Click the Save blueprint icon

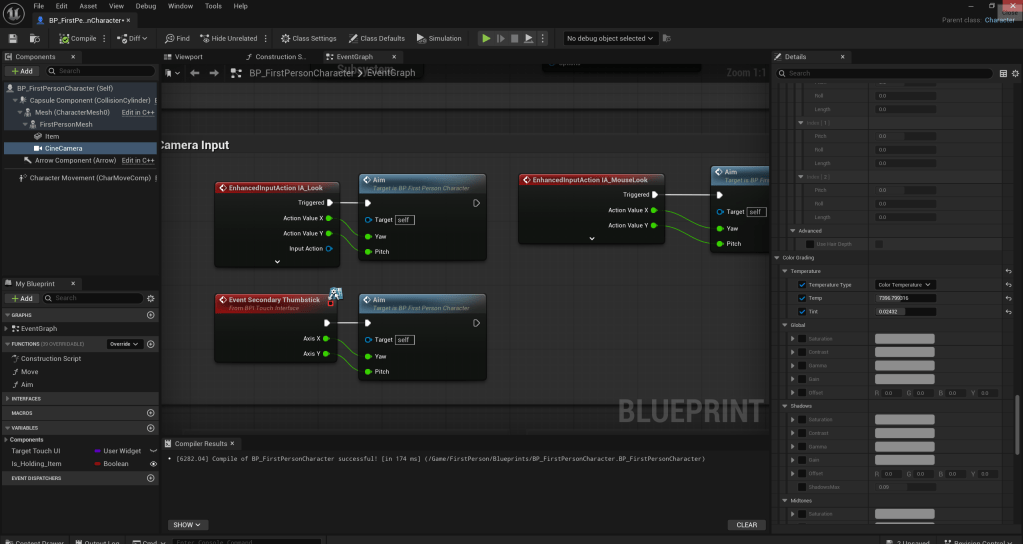click(x=13, y=39)
